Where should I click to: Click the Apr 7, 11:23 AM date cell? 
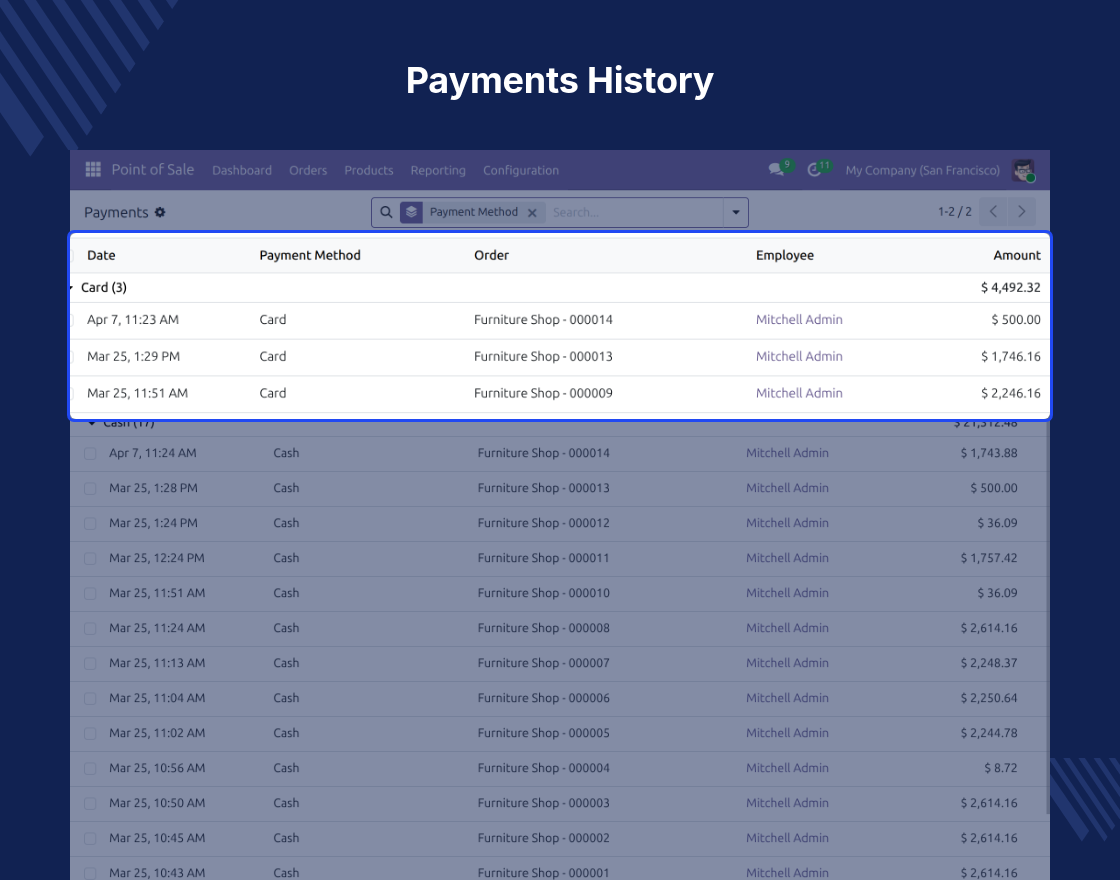133,319
